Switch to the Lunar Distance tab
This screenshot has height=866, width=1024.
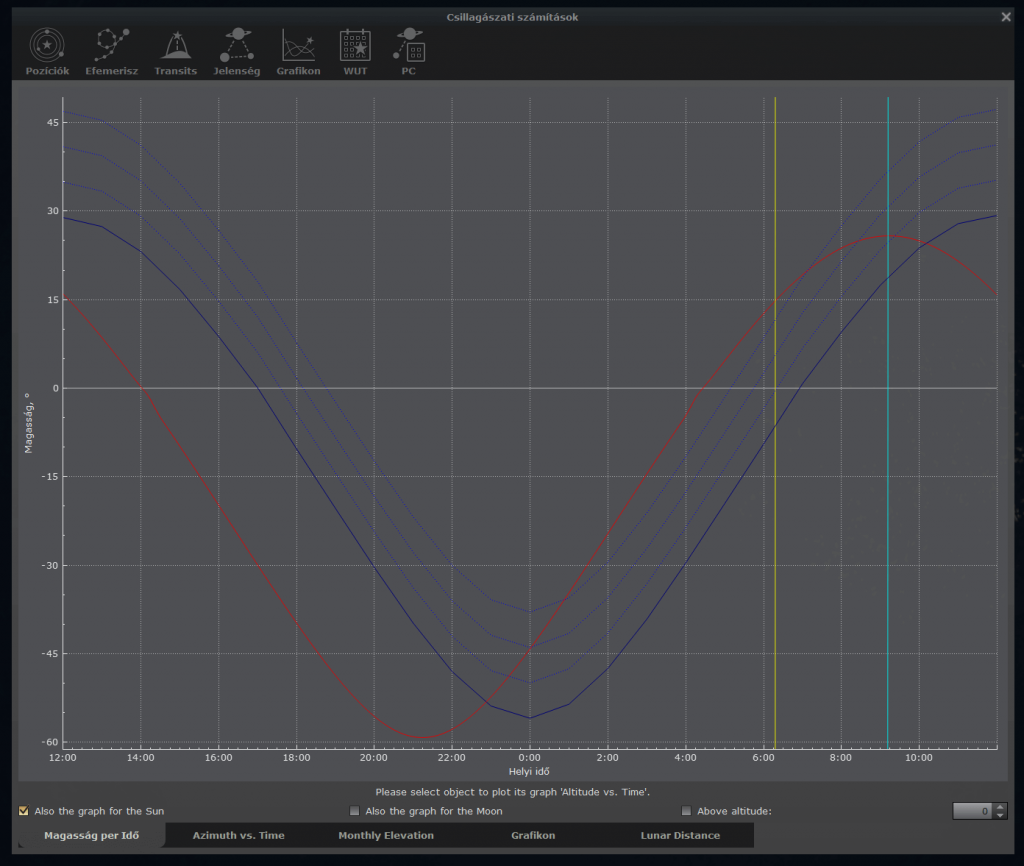pos(680,835)
